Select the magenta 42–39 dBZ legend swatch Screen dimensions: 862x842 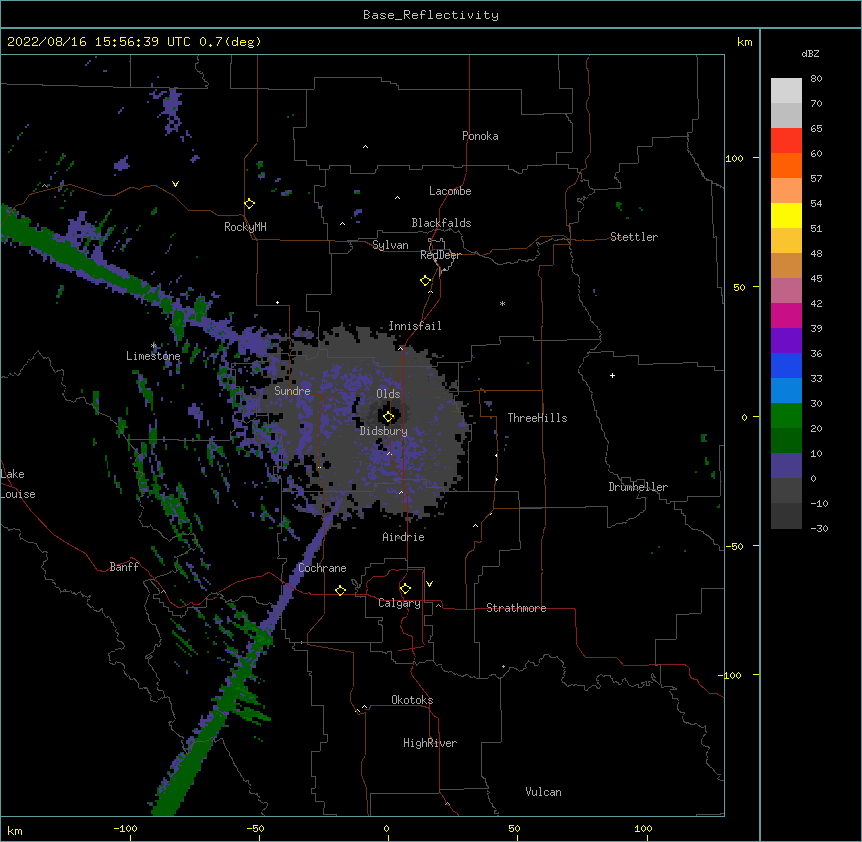(x=786, y=315)
